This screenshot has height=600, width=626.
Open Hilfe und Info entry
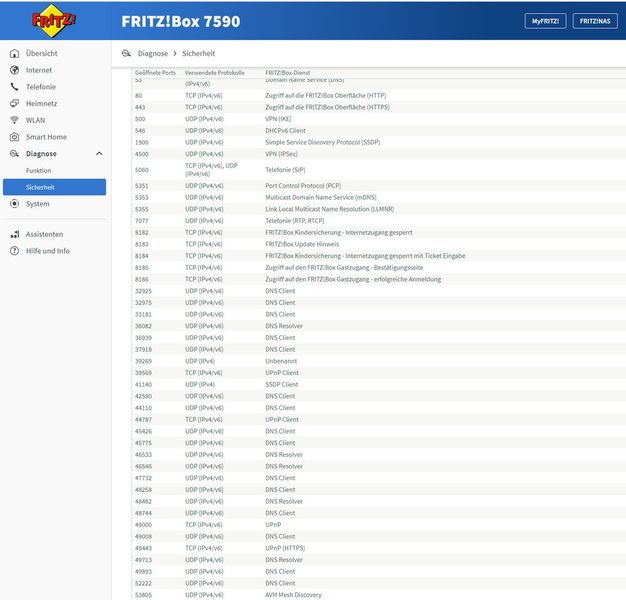tap(48, 251)
